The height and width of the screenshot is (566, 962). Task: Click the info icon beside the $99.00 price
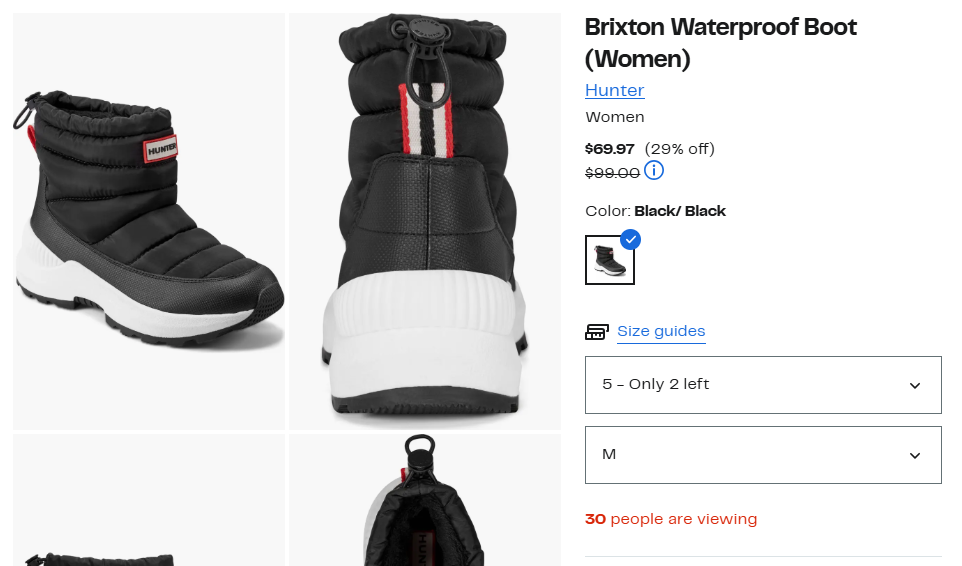(x=654, y=170)
